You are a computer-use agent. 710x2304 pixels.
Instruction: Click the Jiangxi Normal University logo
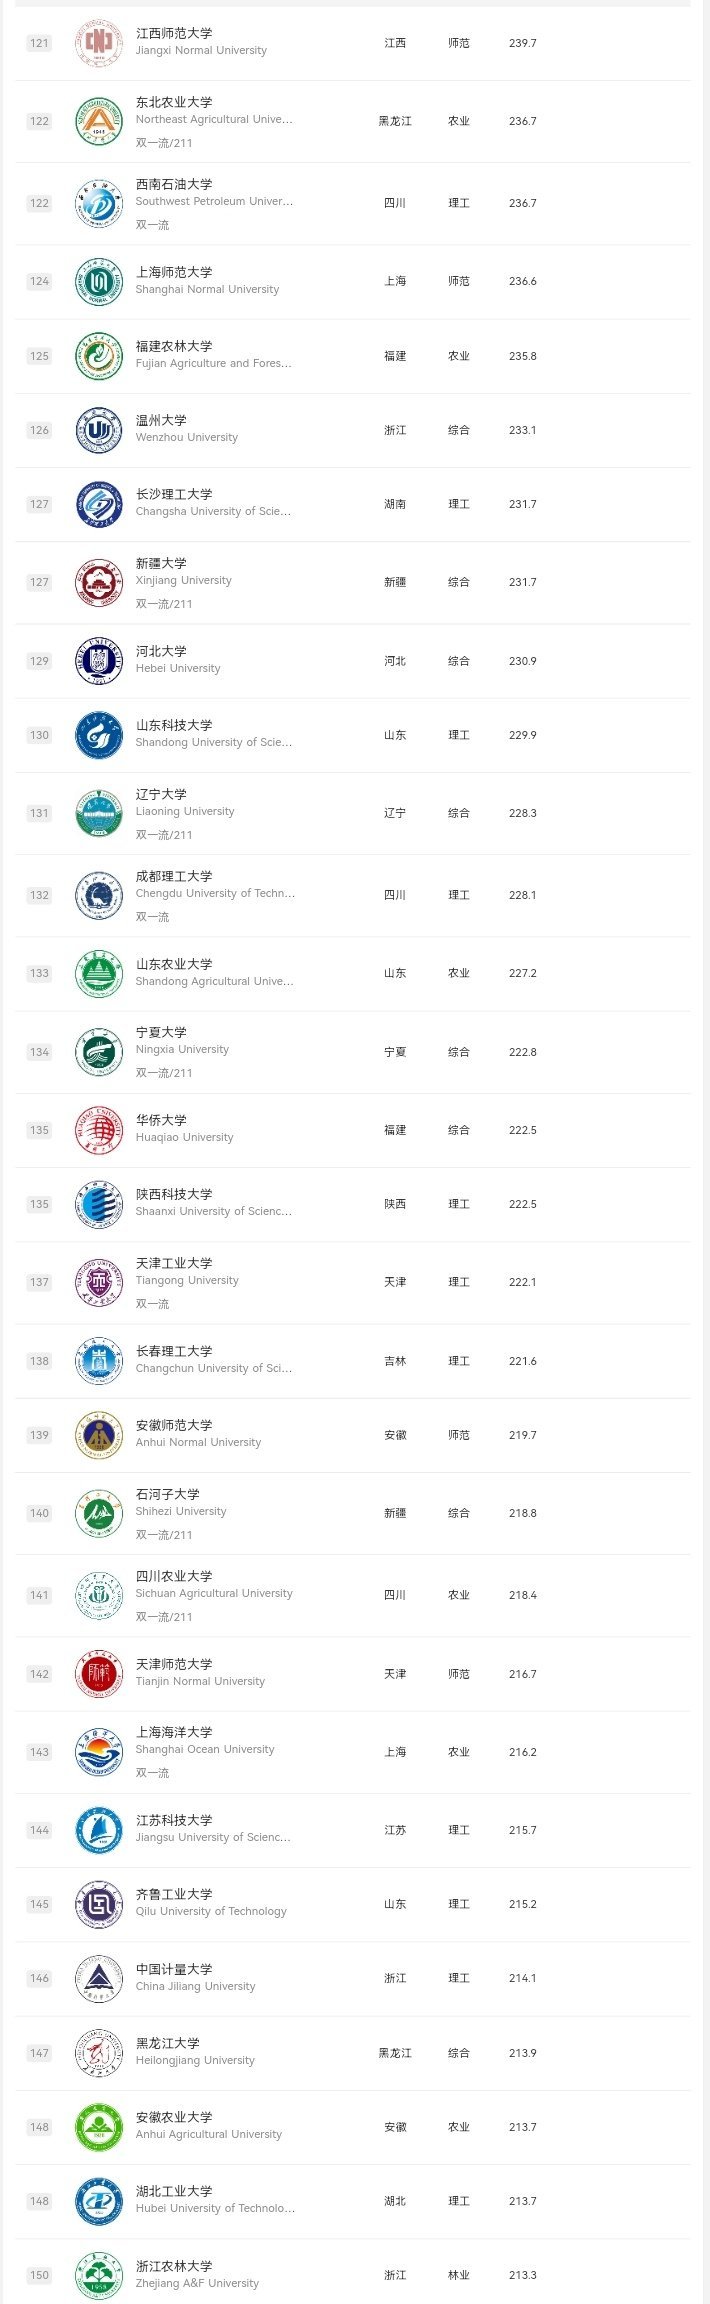[98, 42]
